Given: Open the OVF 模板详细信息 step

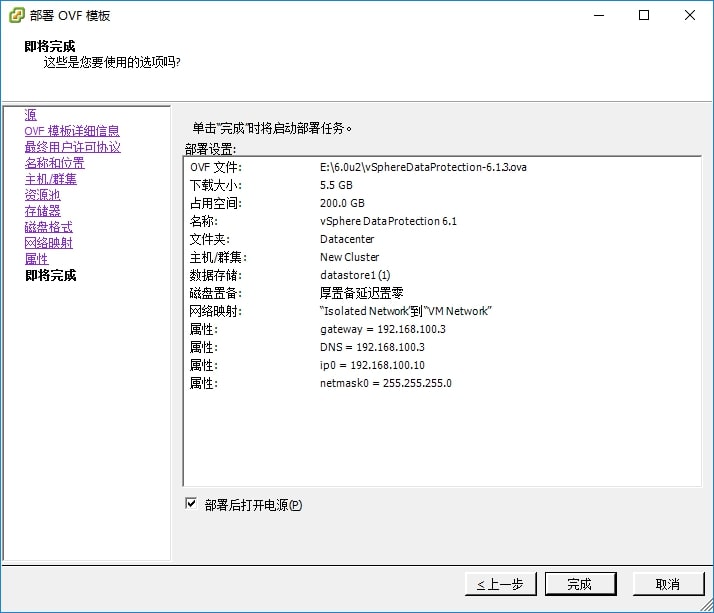Looking at the screenshot, I should point(72,131).
